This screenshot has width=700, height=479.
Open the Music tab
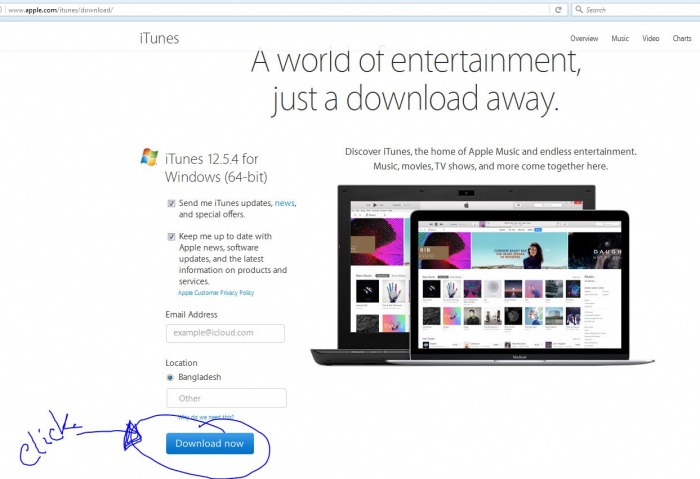point(620,38)
